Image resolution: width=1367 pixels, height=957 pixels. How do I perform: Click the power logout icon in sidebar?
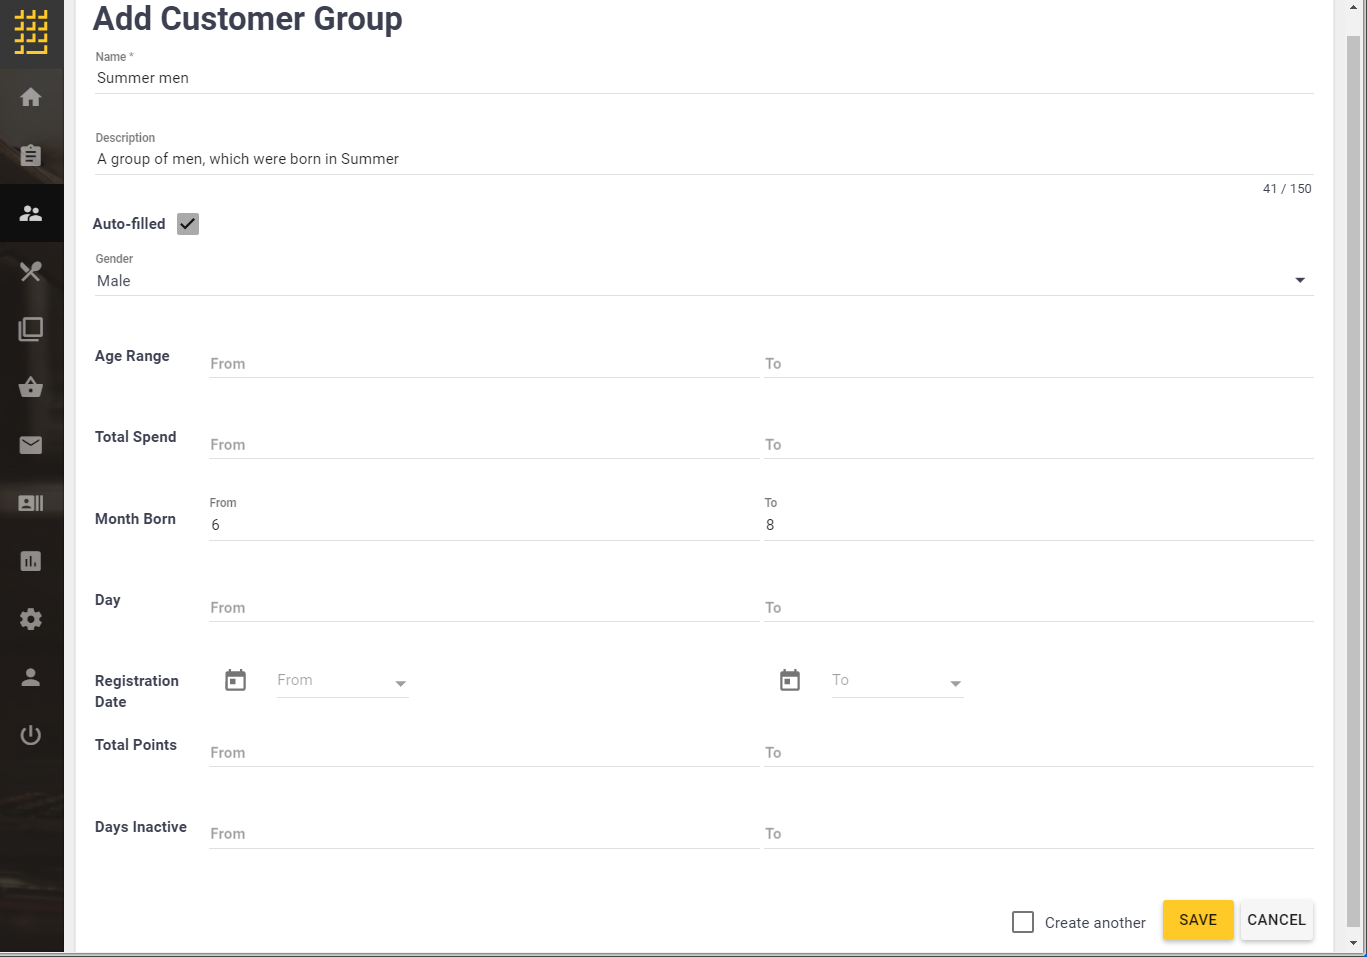coord(31,735)
